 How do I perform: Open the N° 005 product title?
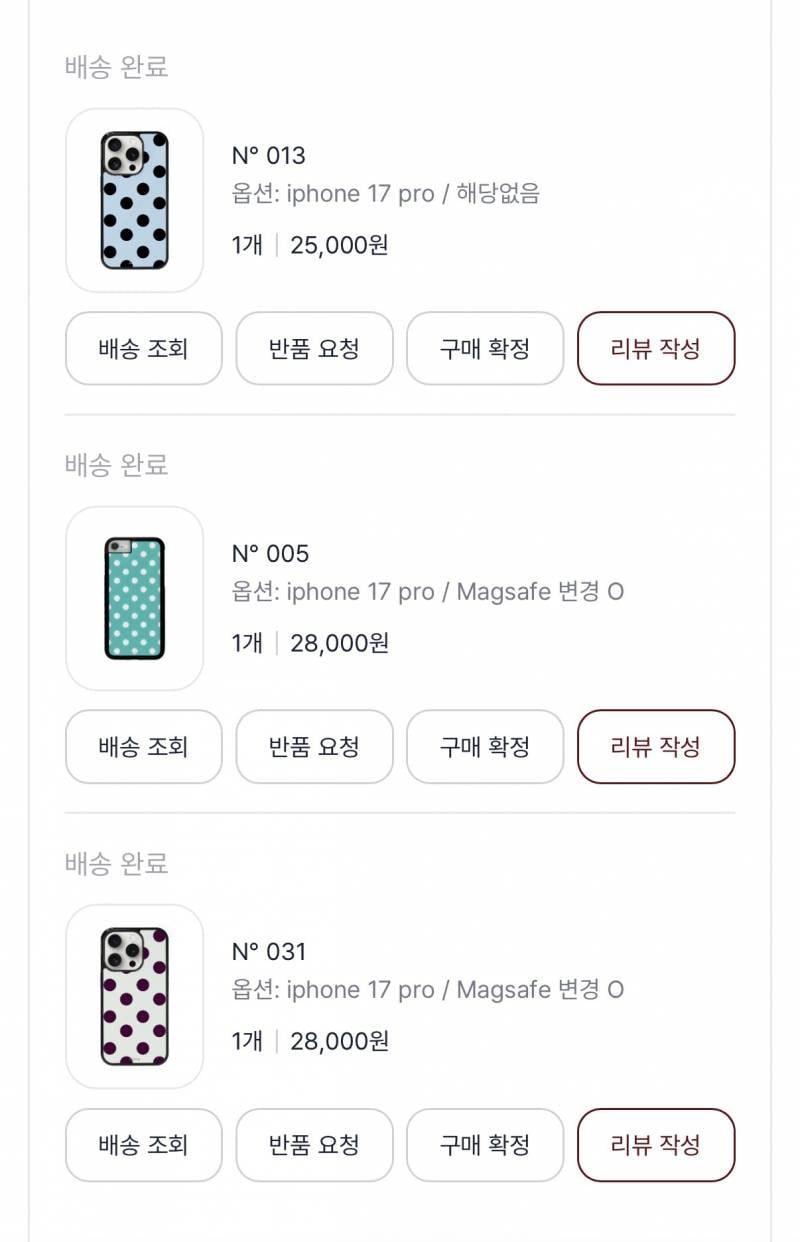(x=270, y=553)
